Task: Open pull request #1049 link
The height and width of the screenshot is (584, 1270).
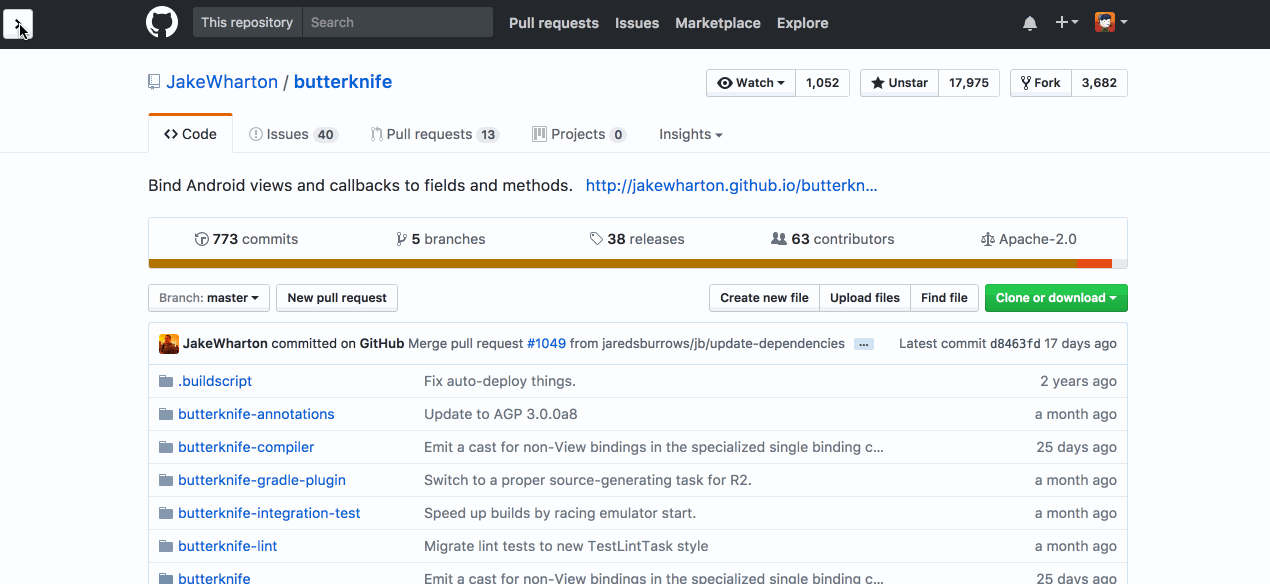Action: tap(546, 343)
